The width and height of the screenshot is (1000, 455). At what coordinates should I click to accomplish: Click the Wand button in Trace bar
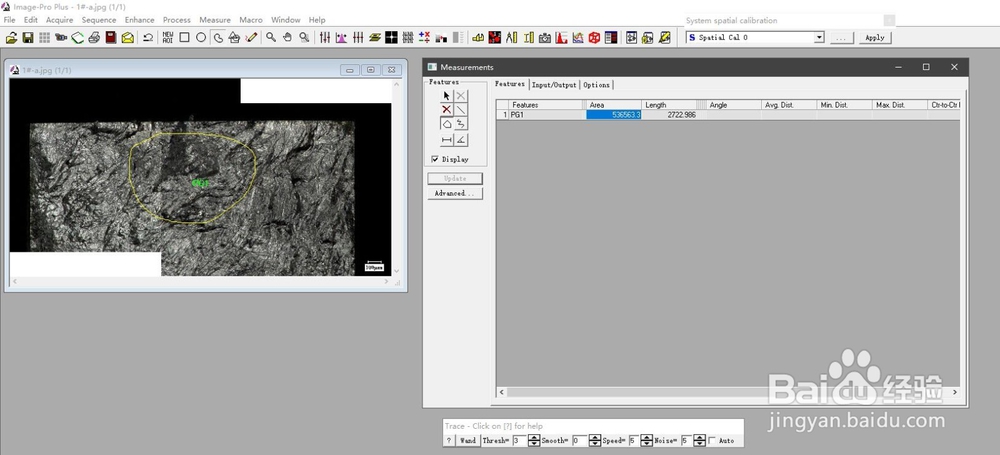468,440
